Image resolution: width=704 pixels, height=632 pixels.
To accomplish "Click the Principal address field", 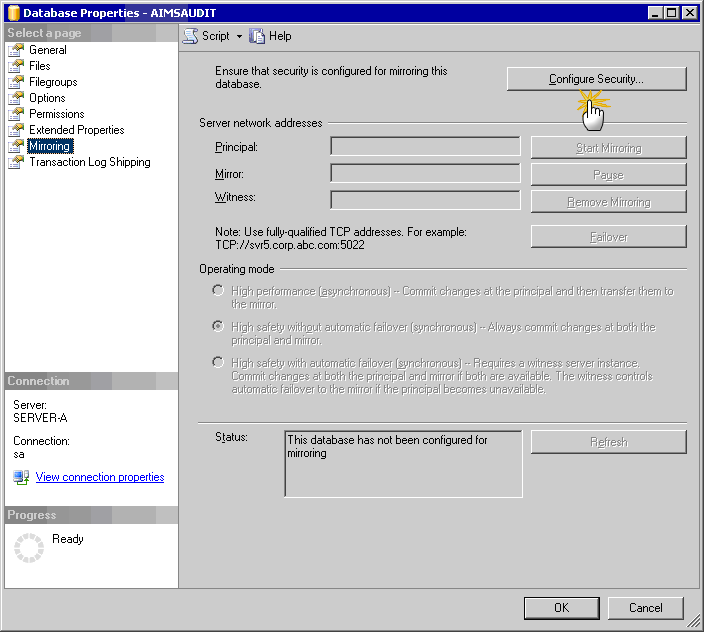I will (x=425, y=147).
